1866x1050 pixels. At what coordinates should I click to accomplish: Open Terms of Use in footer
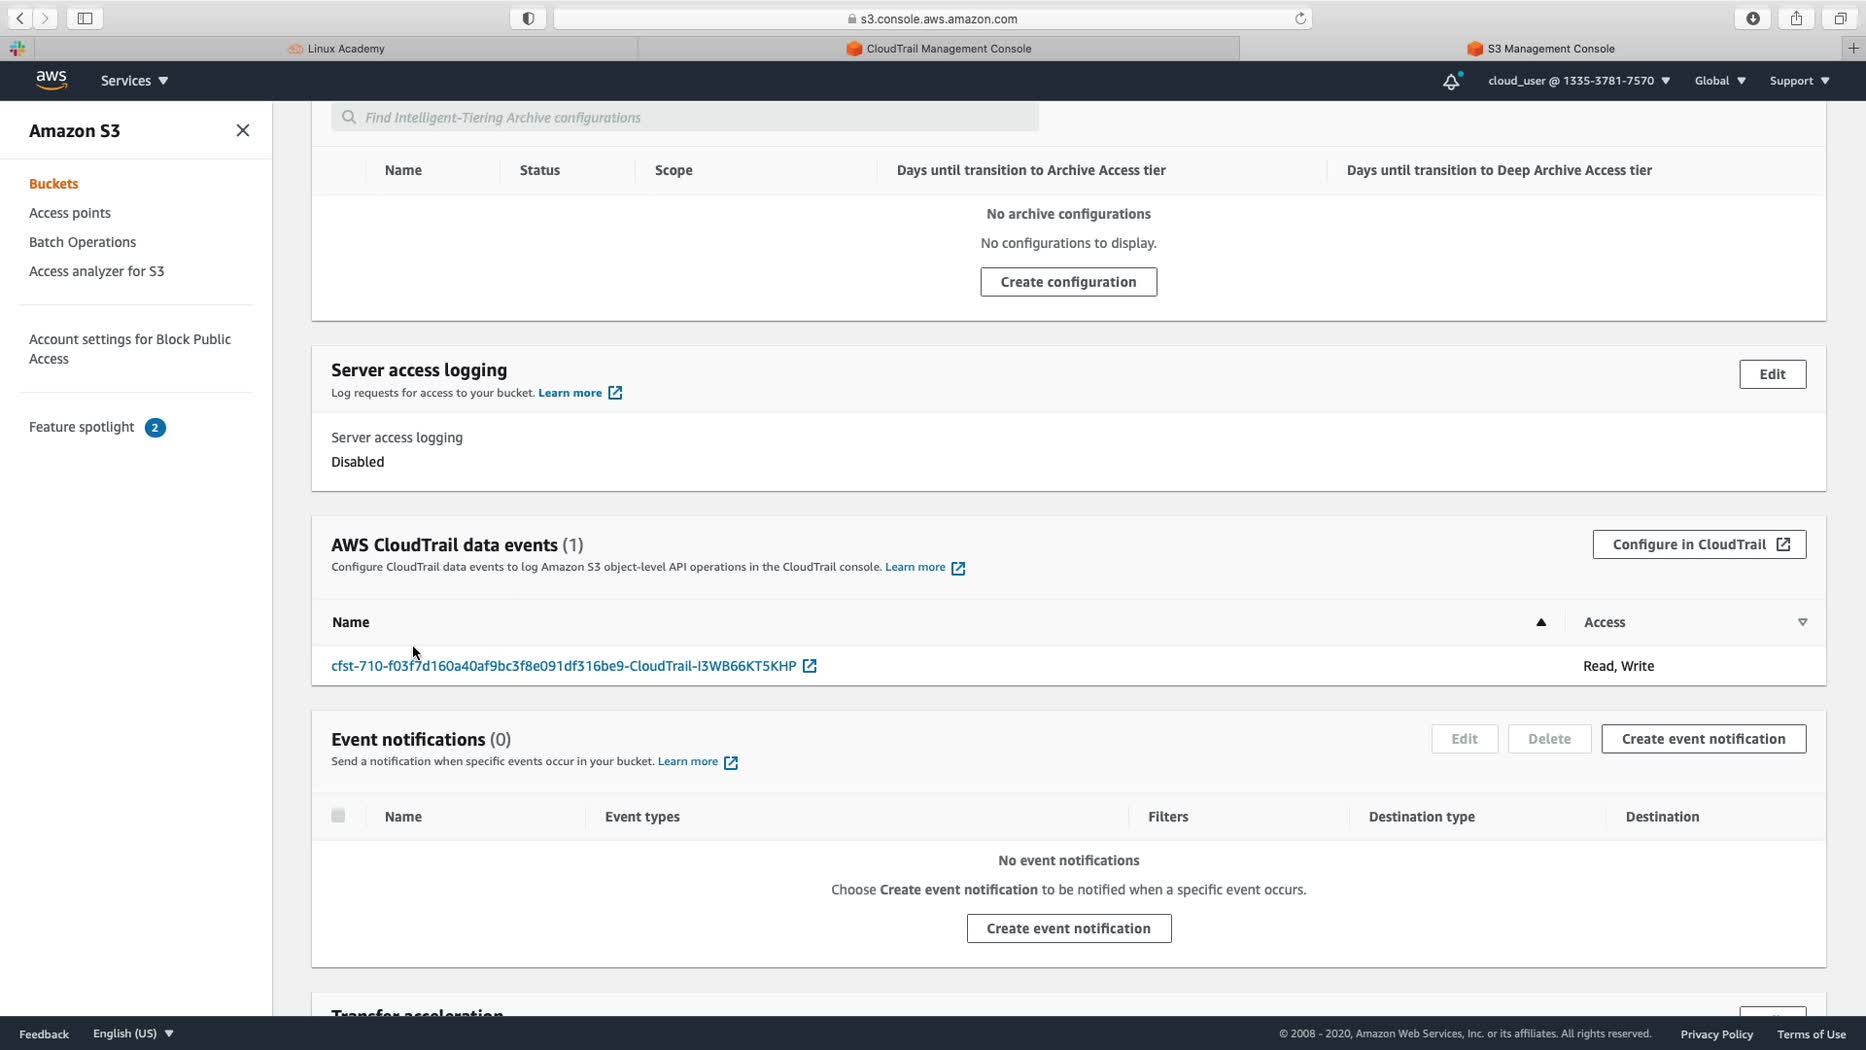pyautogui.click(x=1811, y=1034)
